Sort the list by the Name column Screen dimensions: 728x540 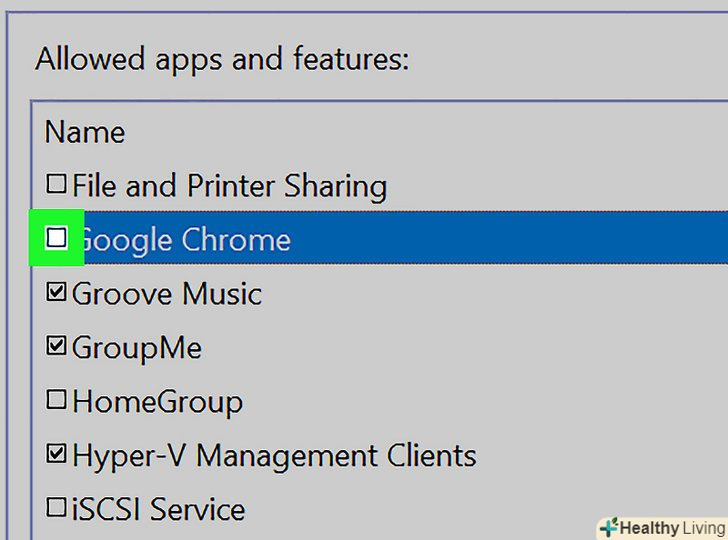(x=85, y=132)
